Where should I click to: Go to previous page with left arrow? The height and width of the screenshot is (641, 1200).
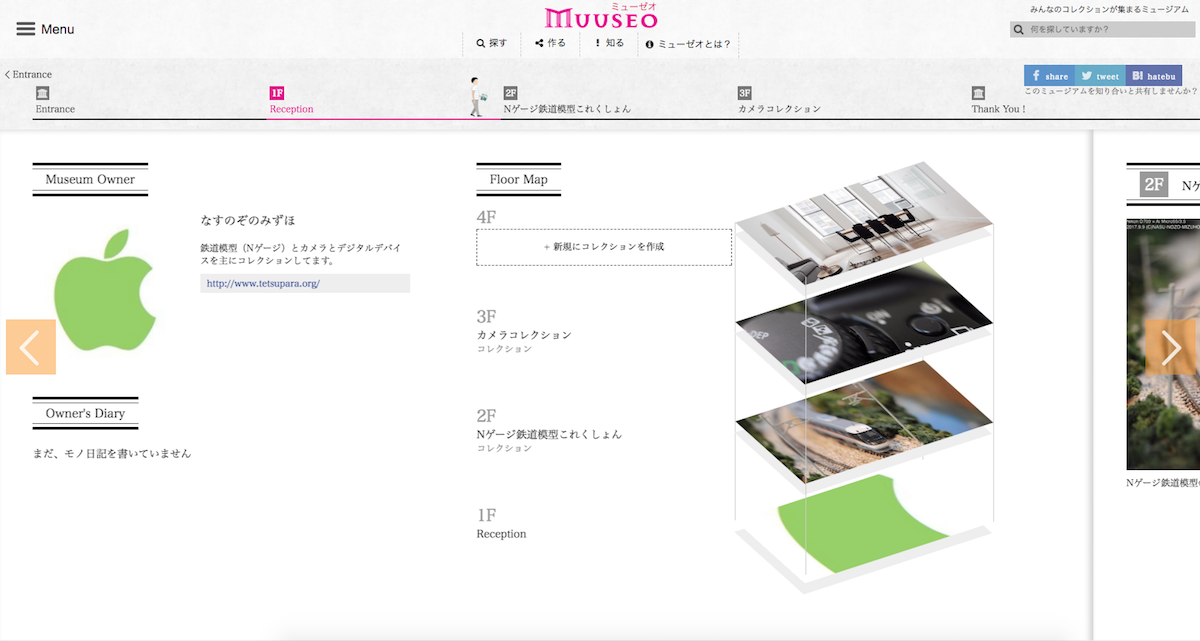pyautogui.click(x=31, y=347)
